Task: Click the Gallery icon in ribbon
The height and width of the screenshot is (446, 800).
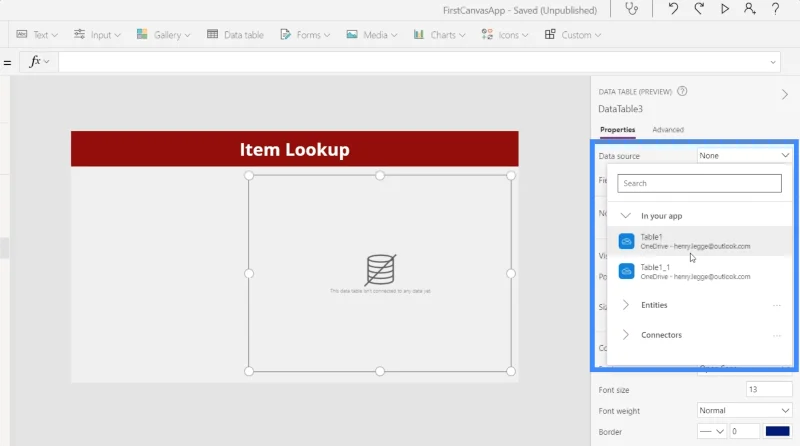Action: 142,34
